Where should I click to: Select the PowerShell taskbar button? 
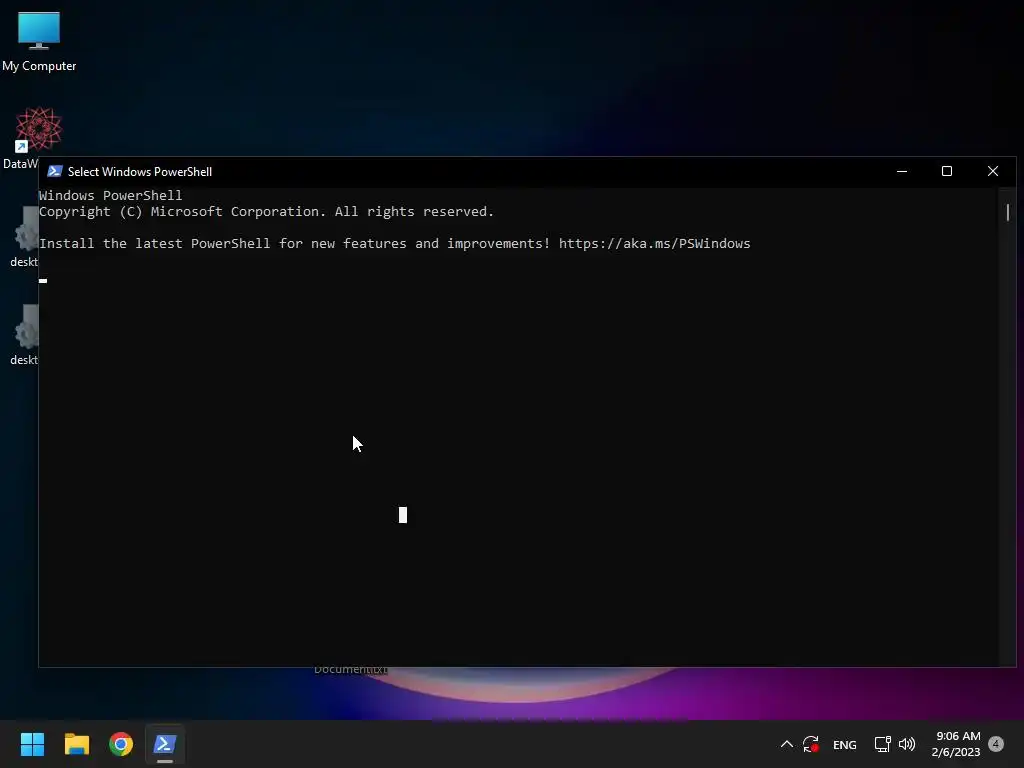tap(165, 744)
